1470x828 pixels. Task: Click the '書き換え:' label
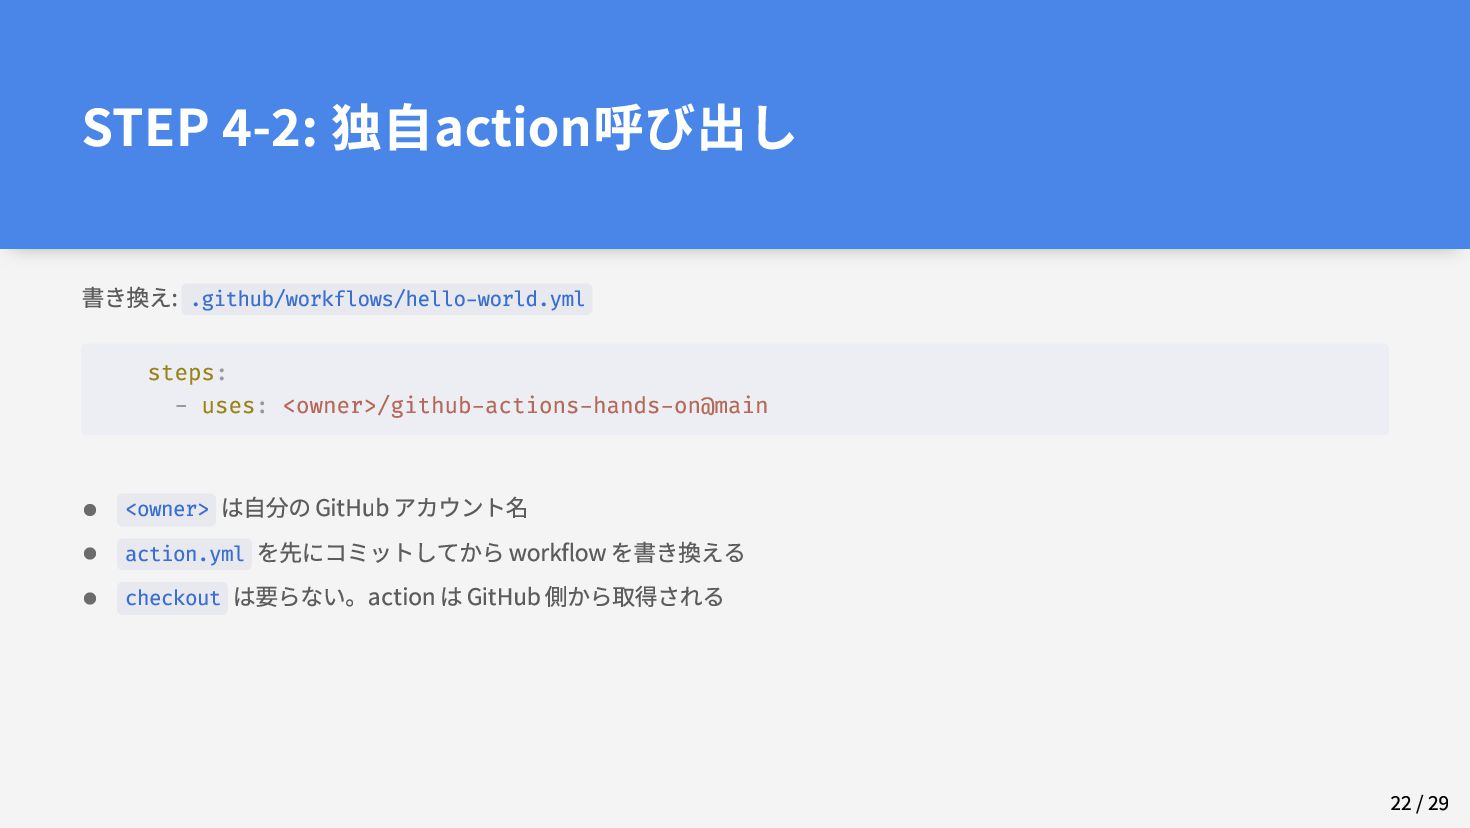pos(130,298)
